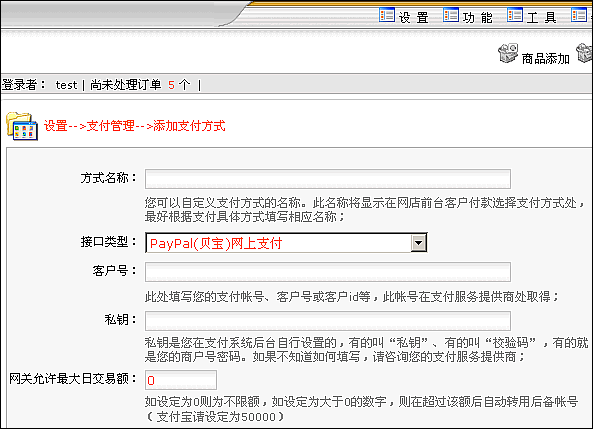The height and width of the screenshot is (429, 593).
Task: Click the breadcrumb 设置-->支付管理-->添加支付方式
Action: coord(135,126)
